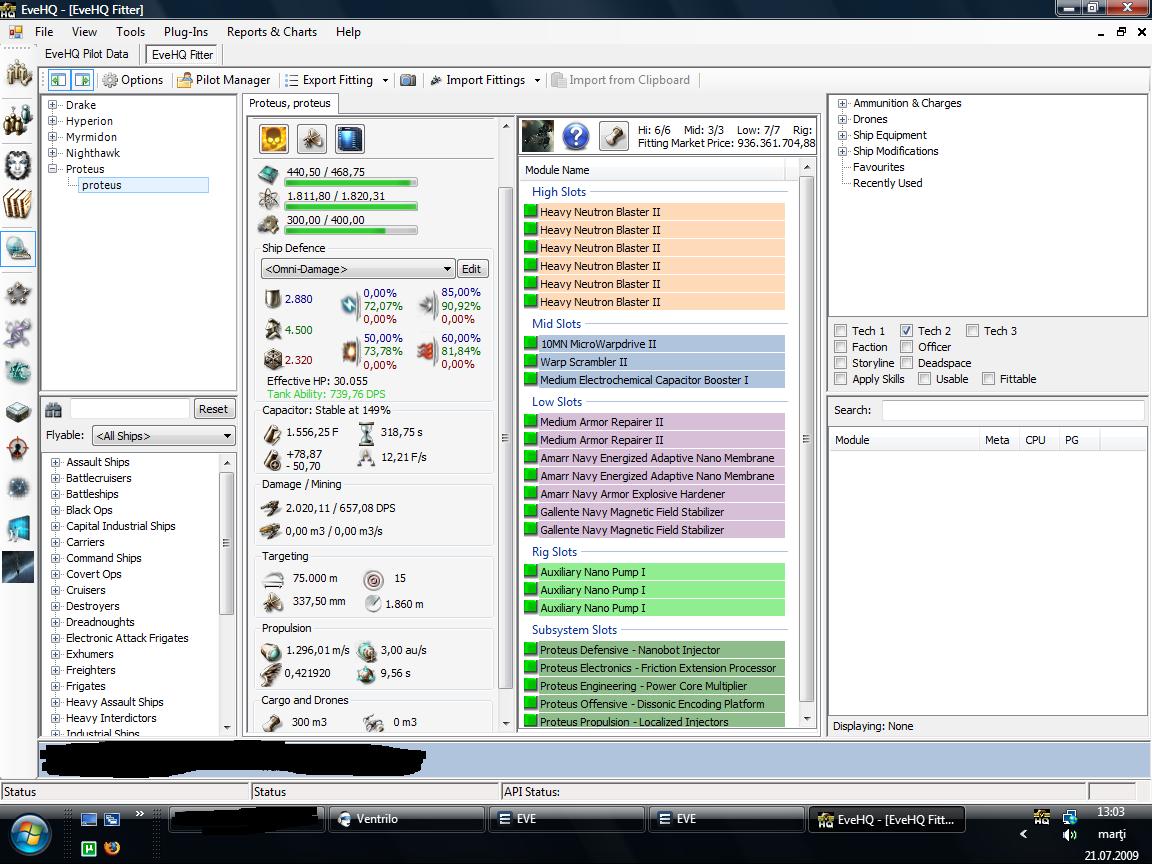1152x864 pixels.
Task: Expand the Ammunition & Charges node
Action: pyautogui.click(x=843, y=103)
